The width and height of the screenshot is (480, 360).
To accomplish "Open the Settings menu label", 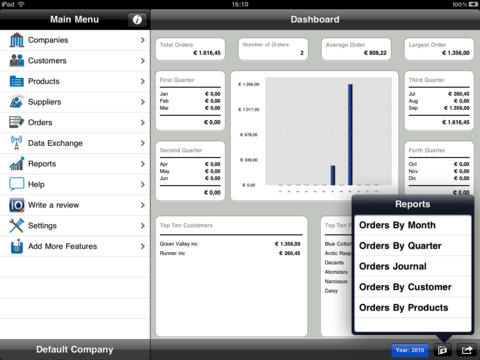I will 42,226.
